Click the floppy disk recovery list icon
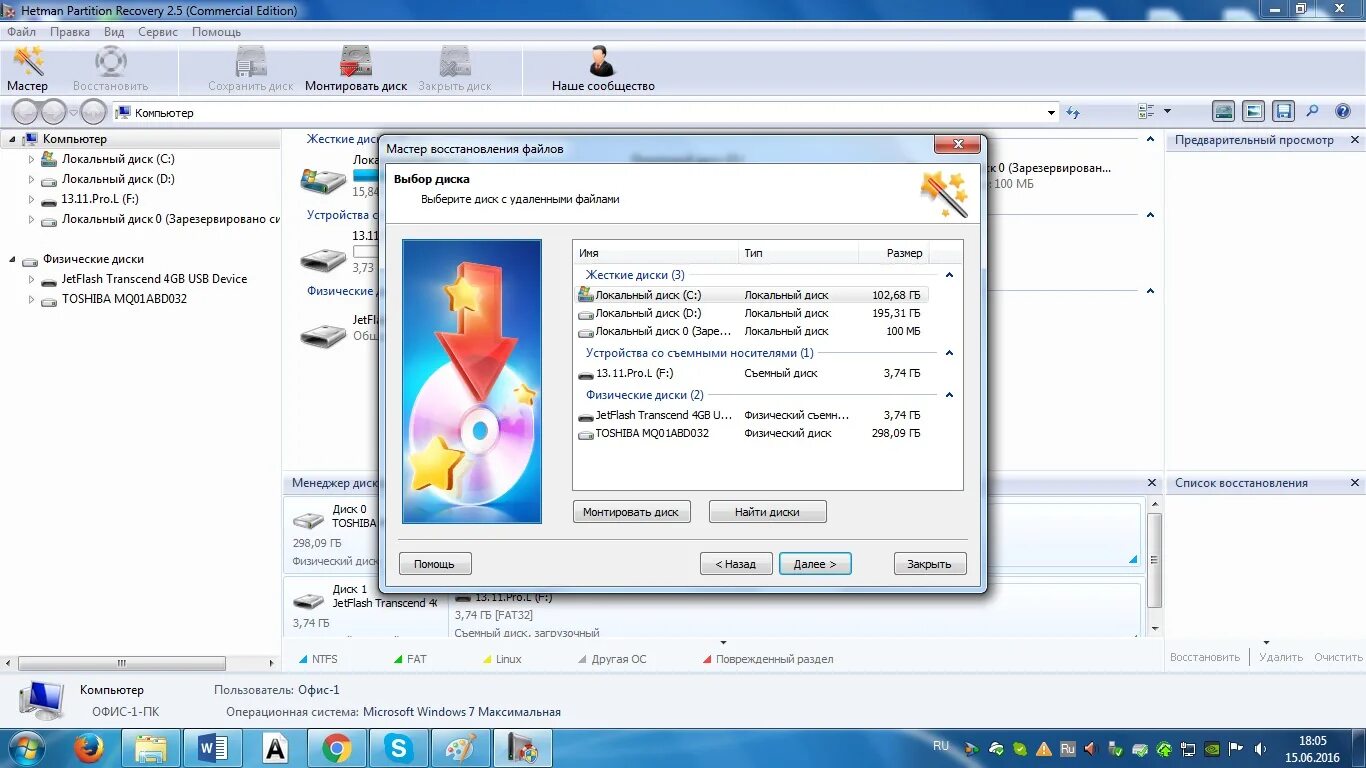Viewport: 1366px width, 768px height. coord(1284,112)
